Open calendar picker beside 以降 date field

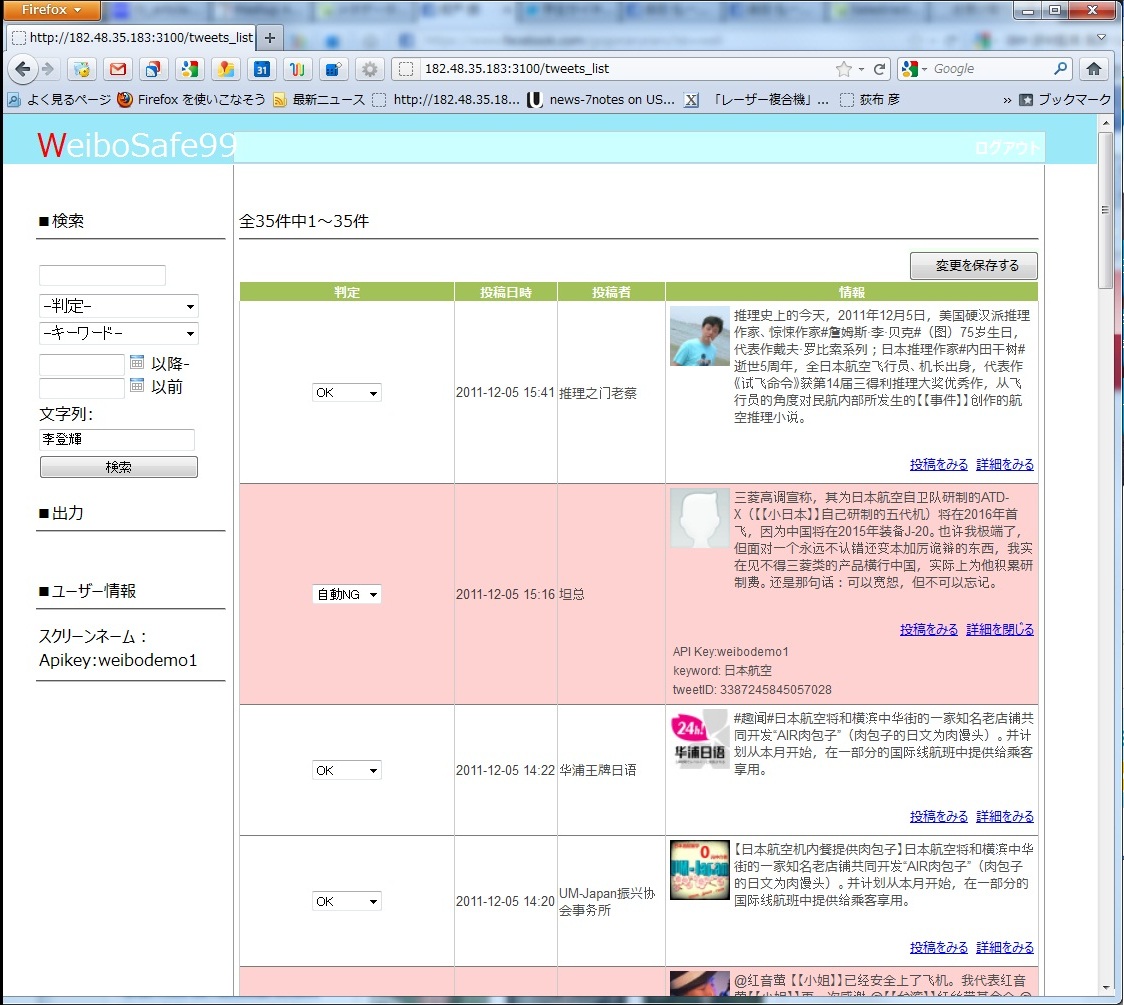coord(138,363)
